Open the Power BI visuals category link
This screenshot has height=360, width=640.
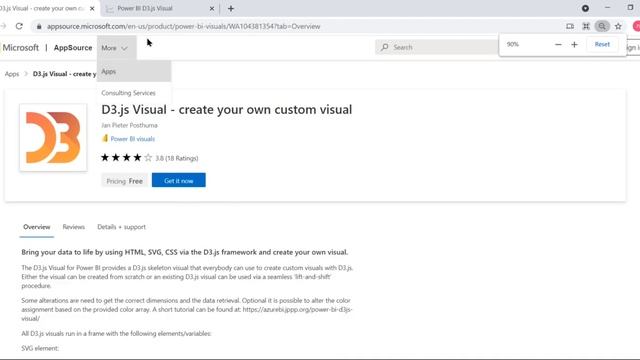[x=133, y=139]
